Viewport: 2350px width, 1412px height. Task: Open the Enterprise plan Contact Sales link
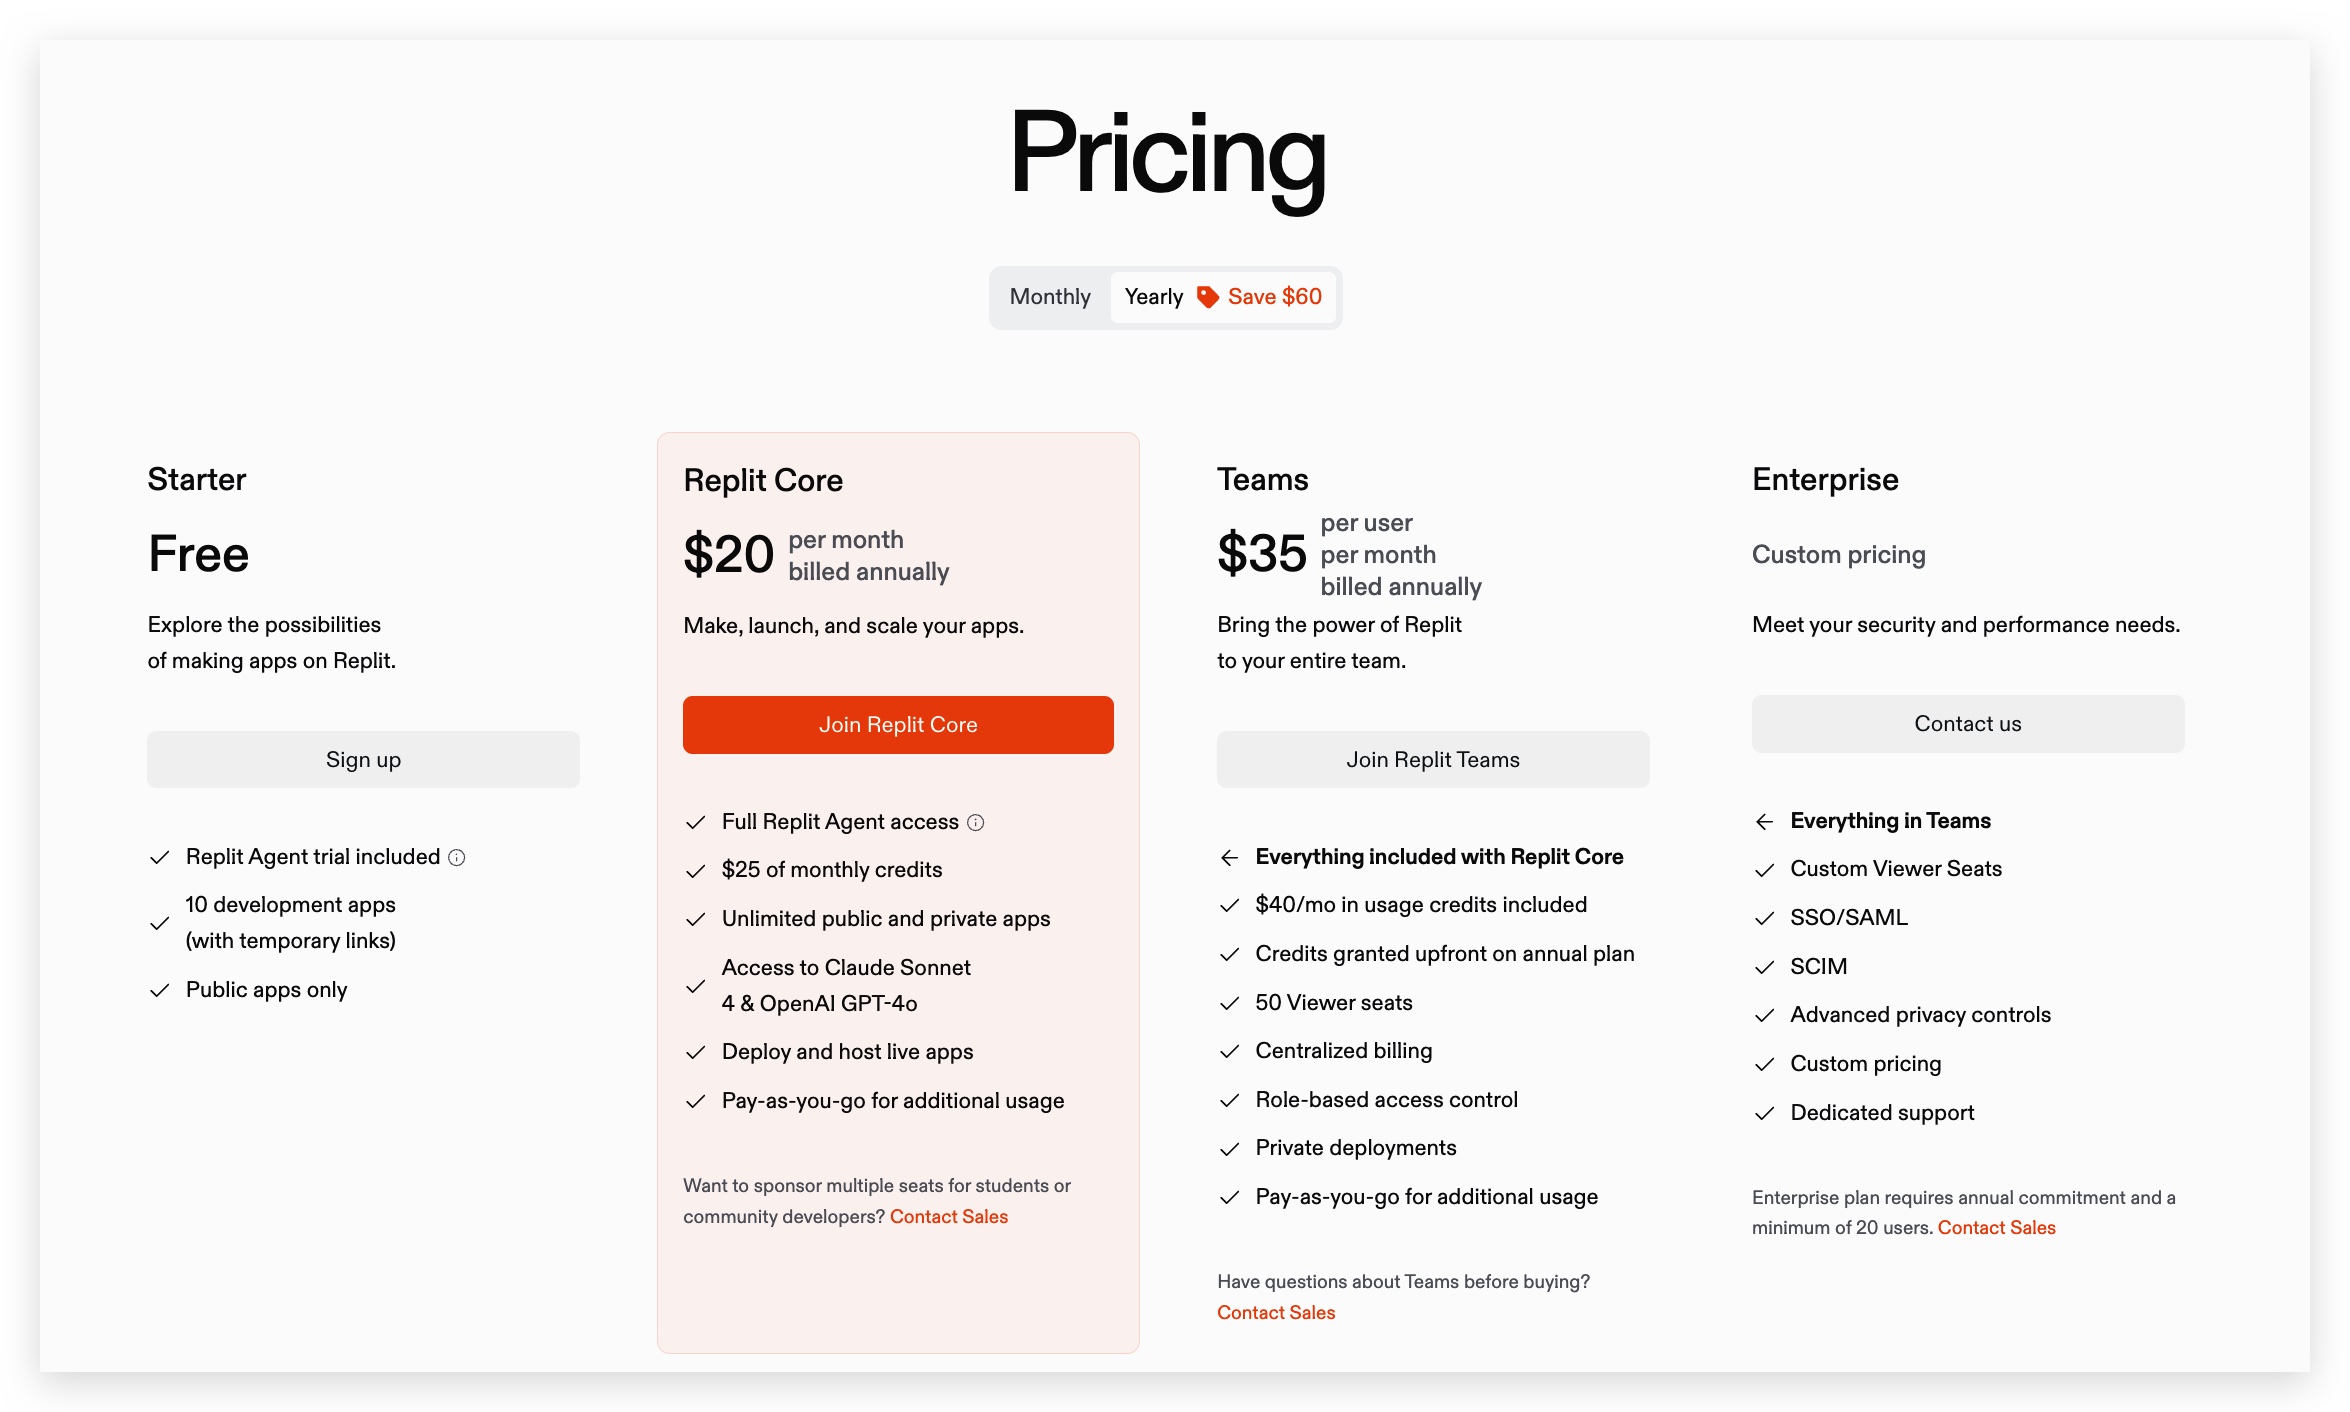tap(1996, 1228)
